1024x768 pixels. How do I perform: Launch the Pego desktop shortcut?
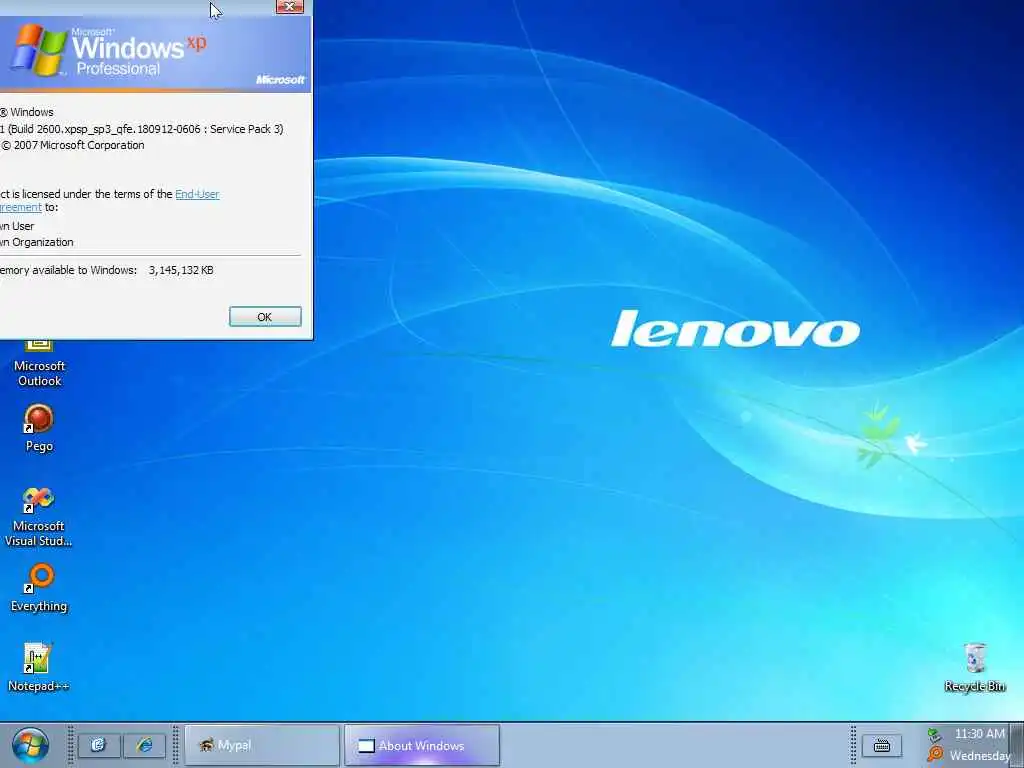39,428
